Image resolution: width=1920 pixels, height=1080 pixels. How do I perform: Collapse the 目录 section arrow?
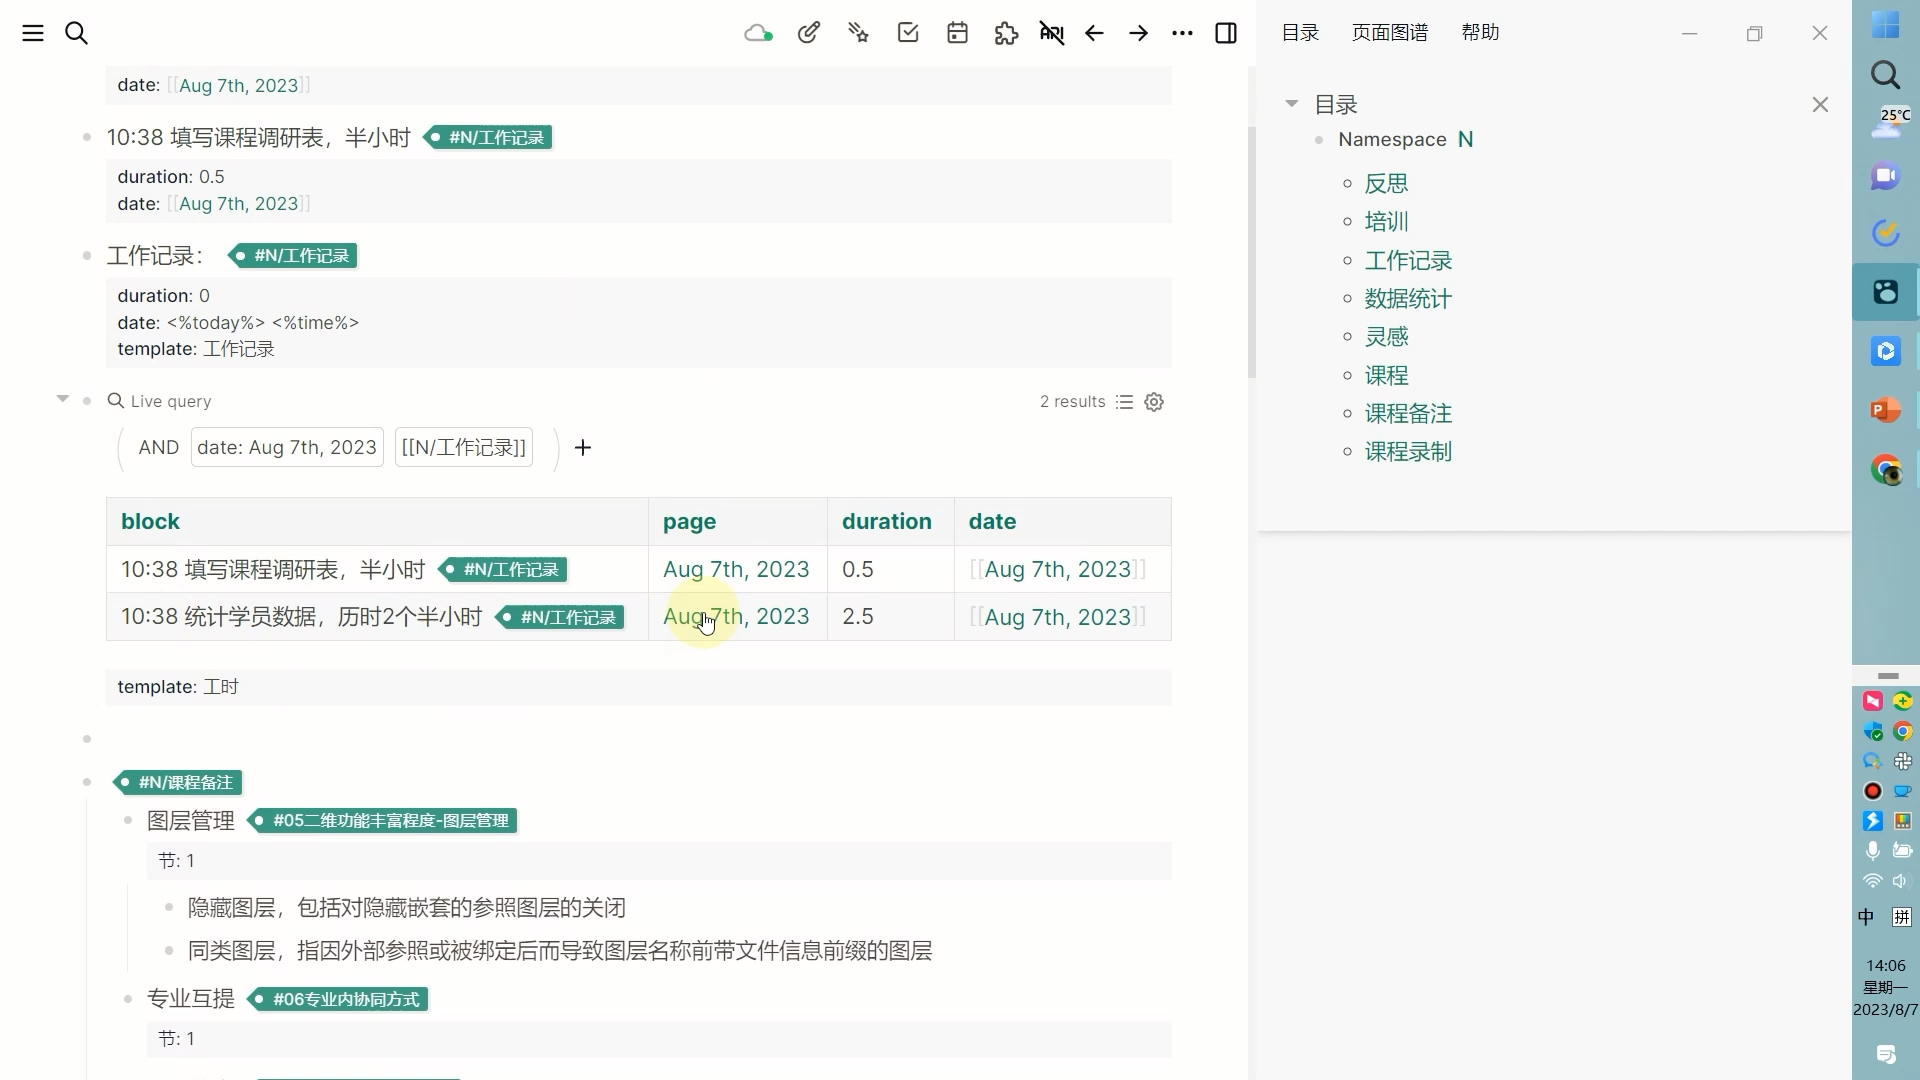point(1291,104)
